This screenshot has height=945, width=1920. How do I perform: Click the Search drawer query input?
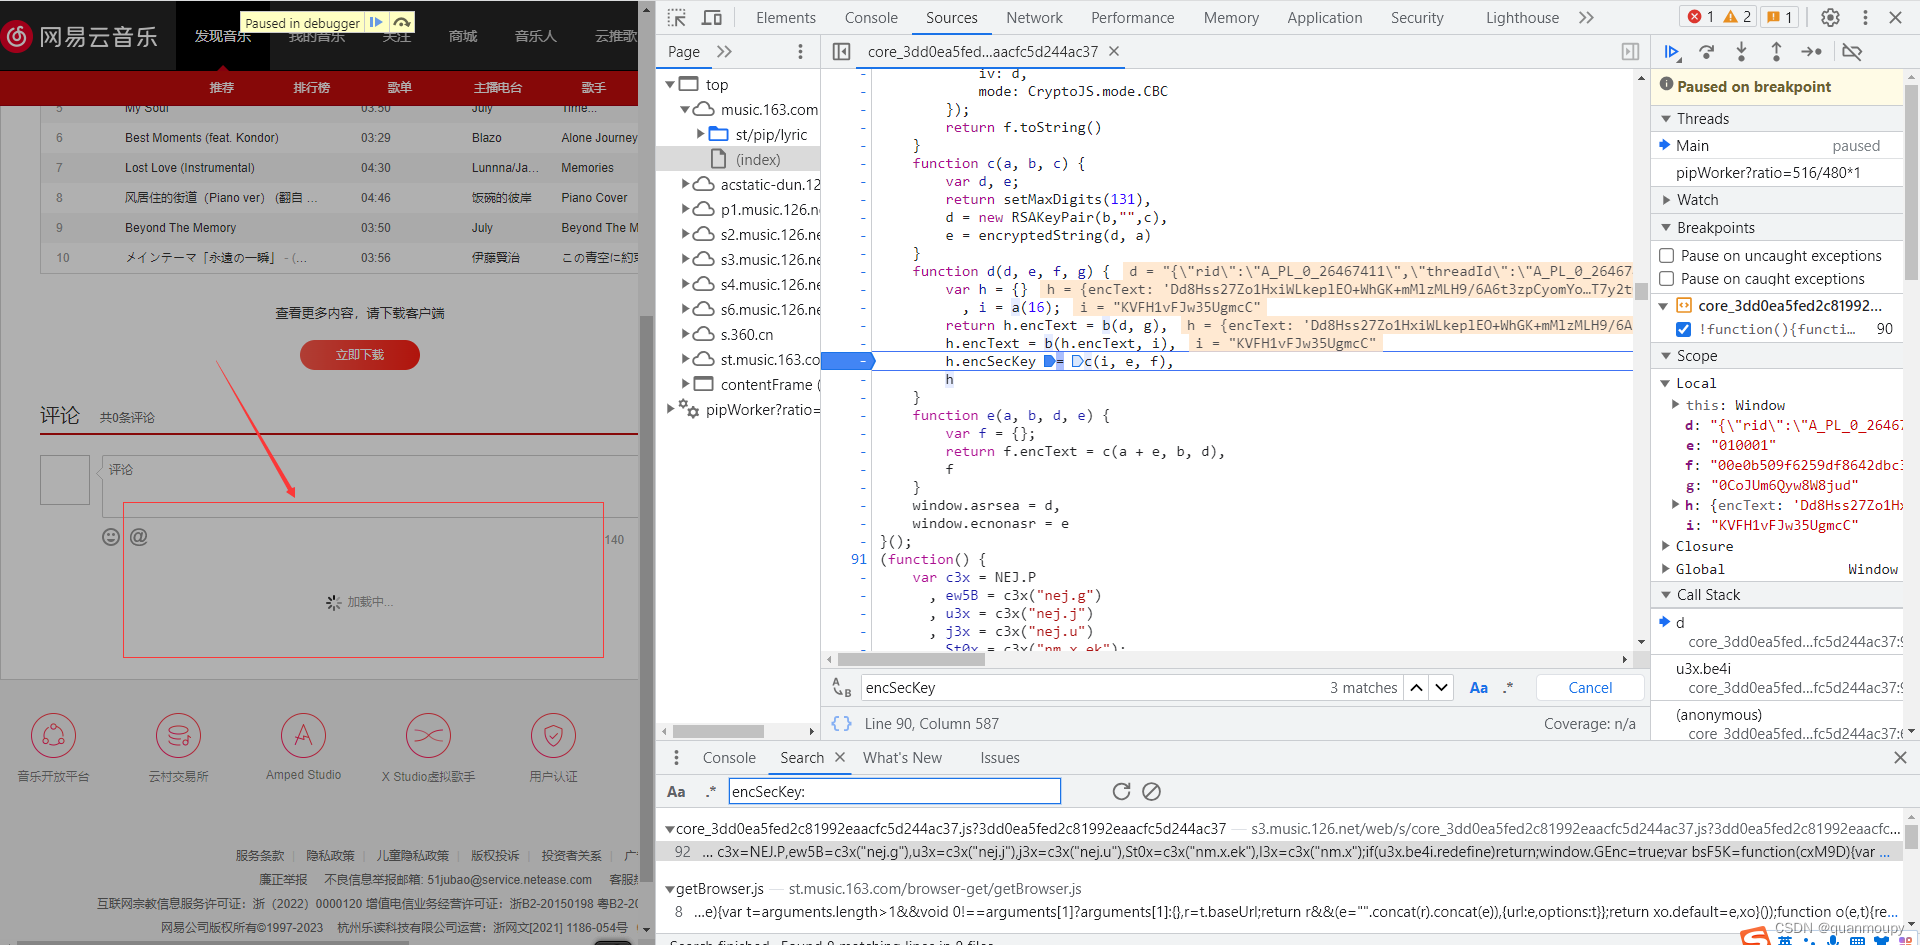coord(894,791)
